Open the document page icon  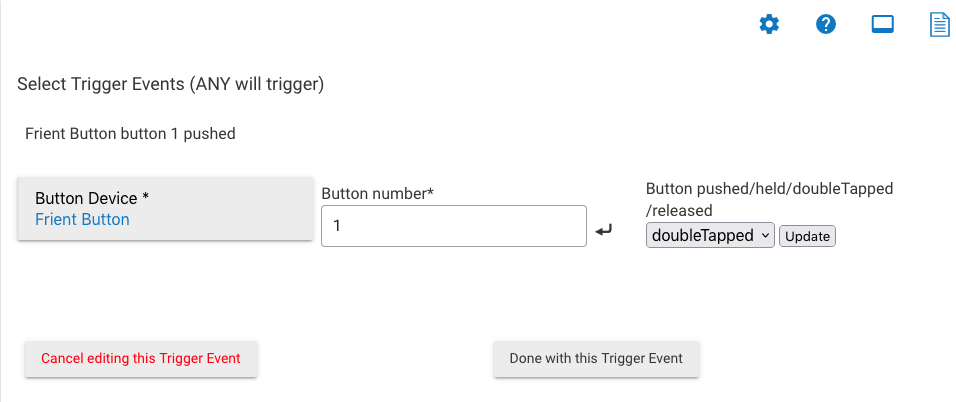coord(939,25)
